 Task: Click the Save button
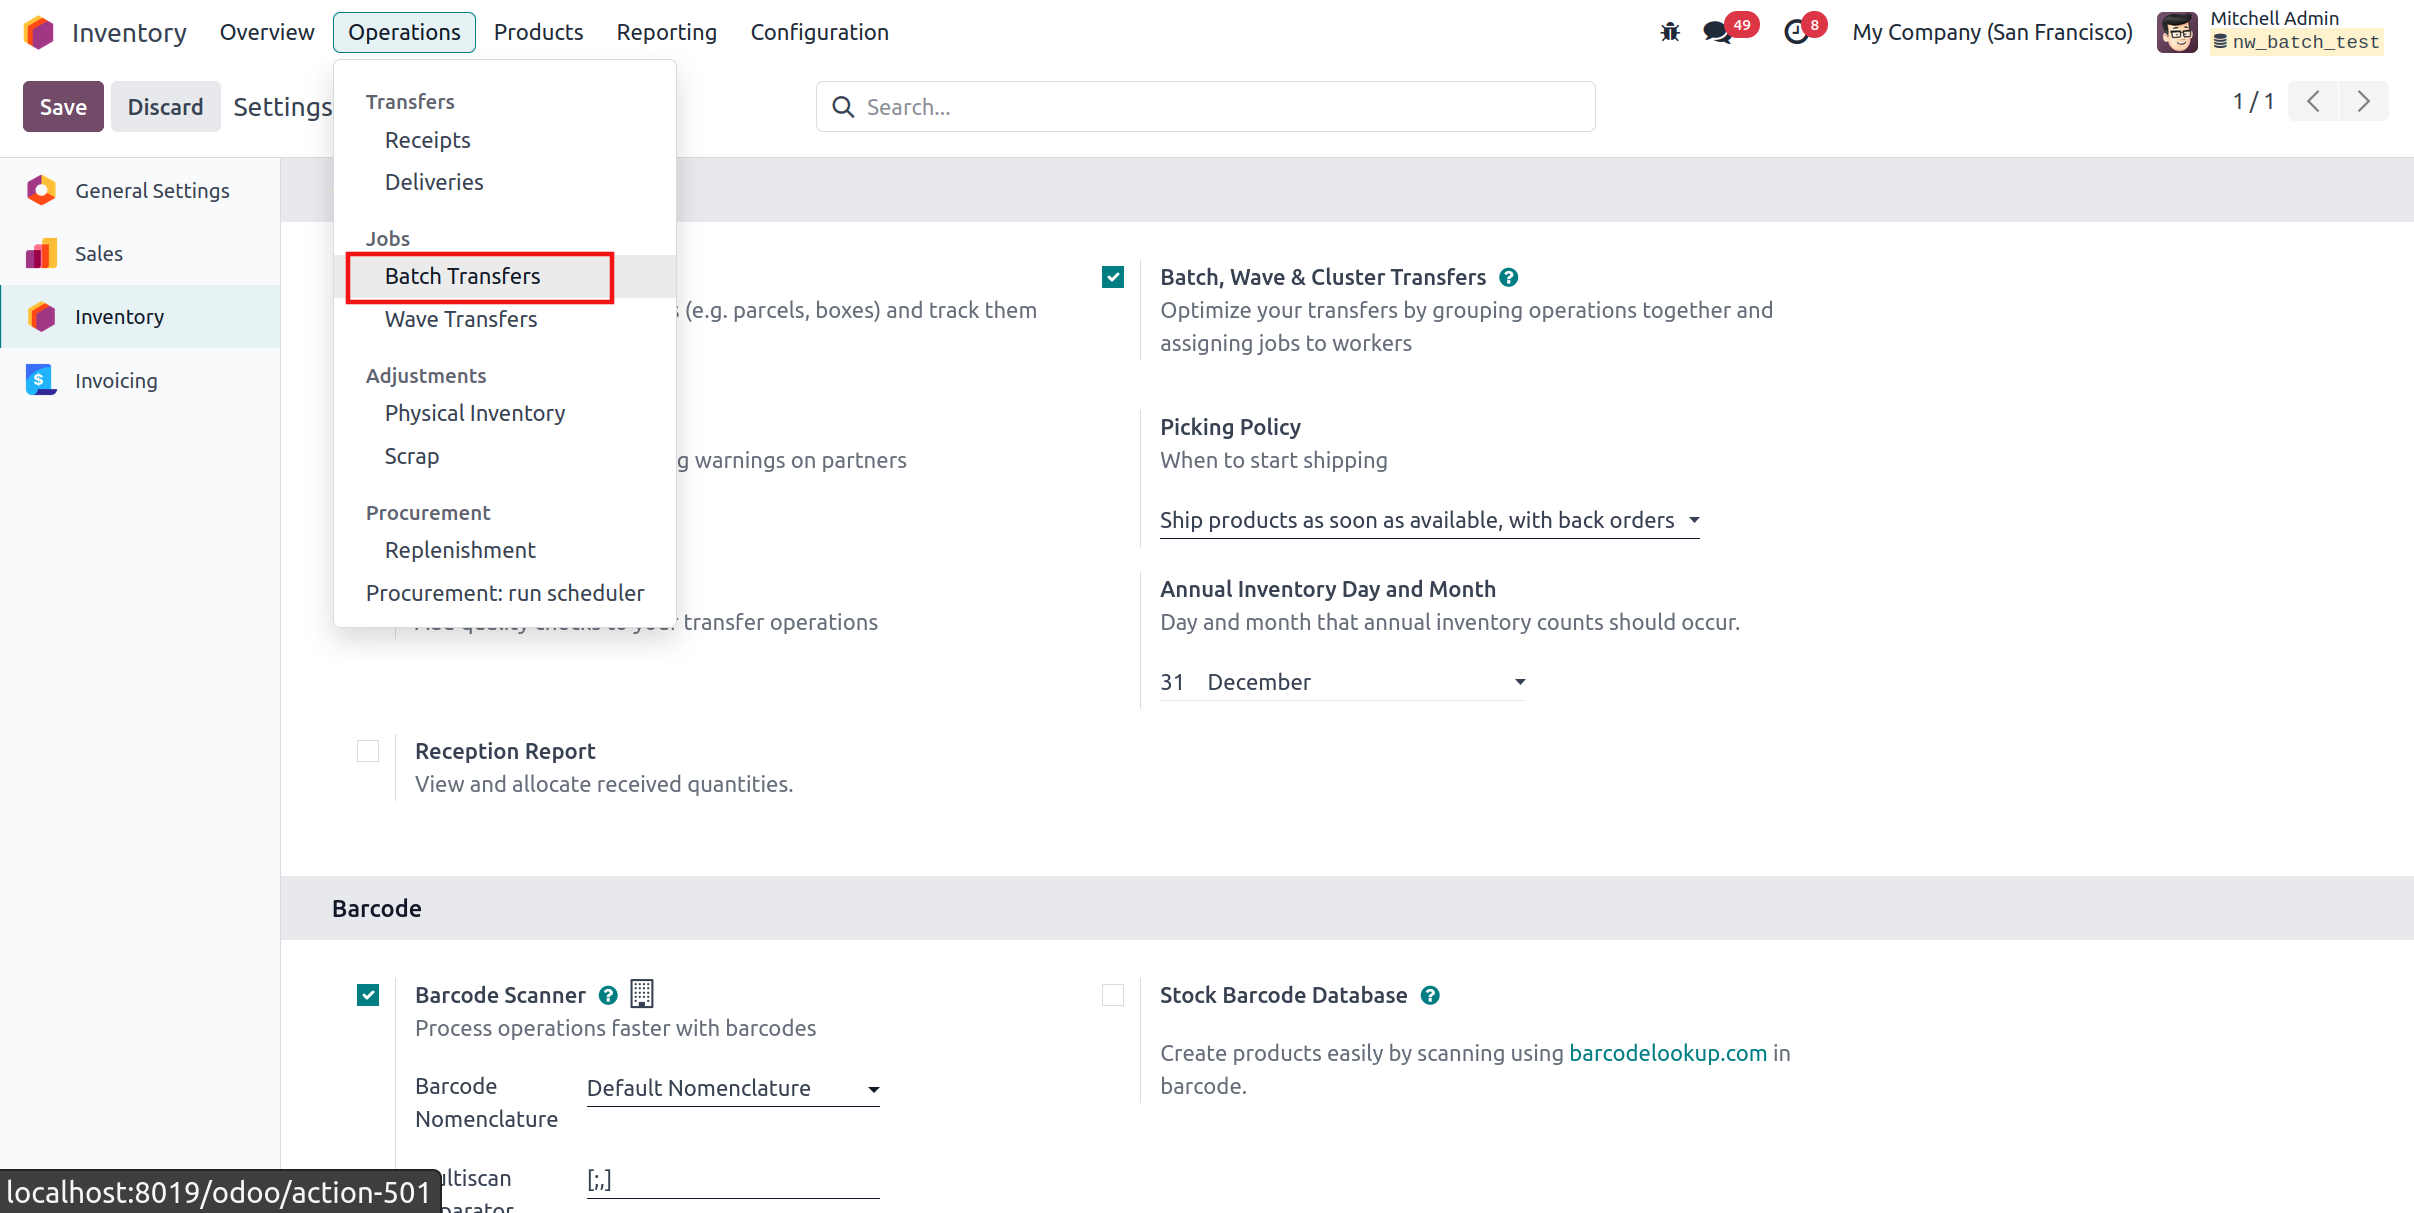[x=63, y=107]
